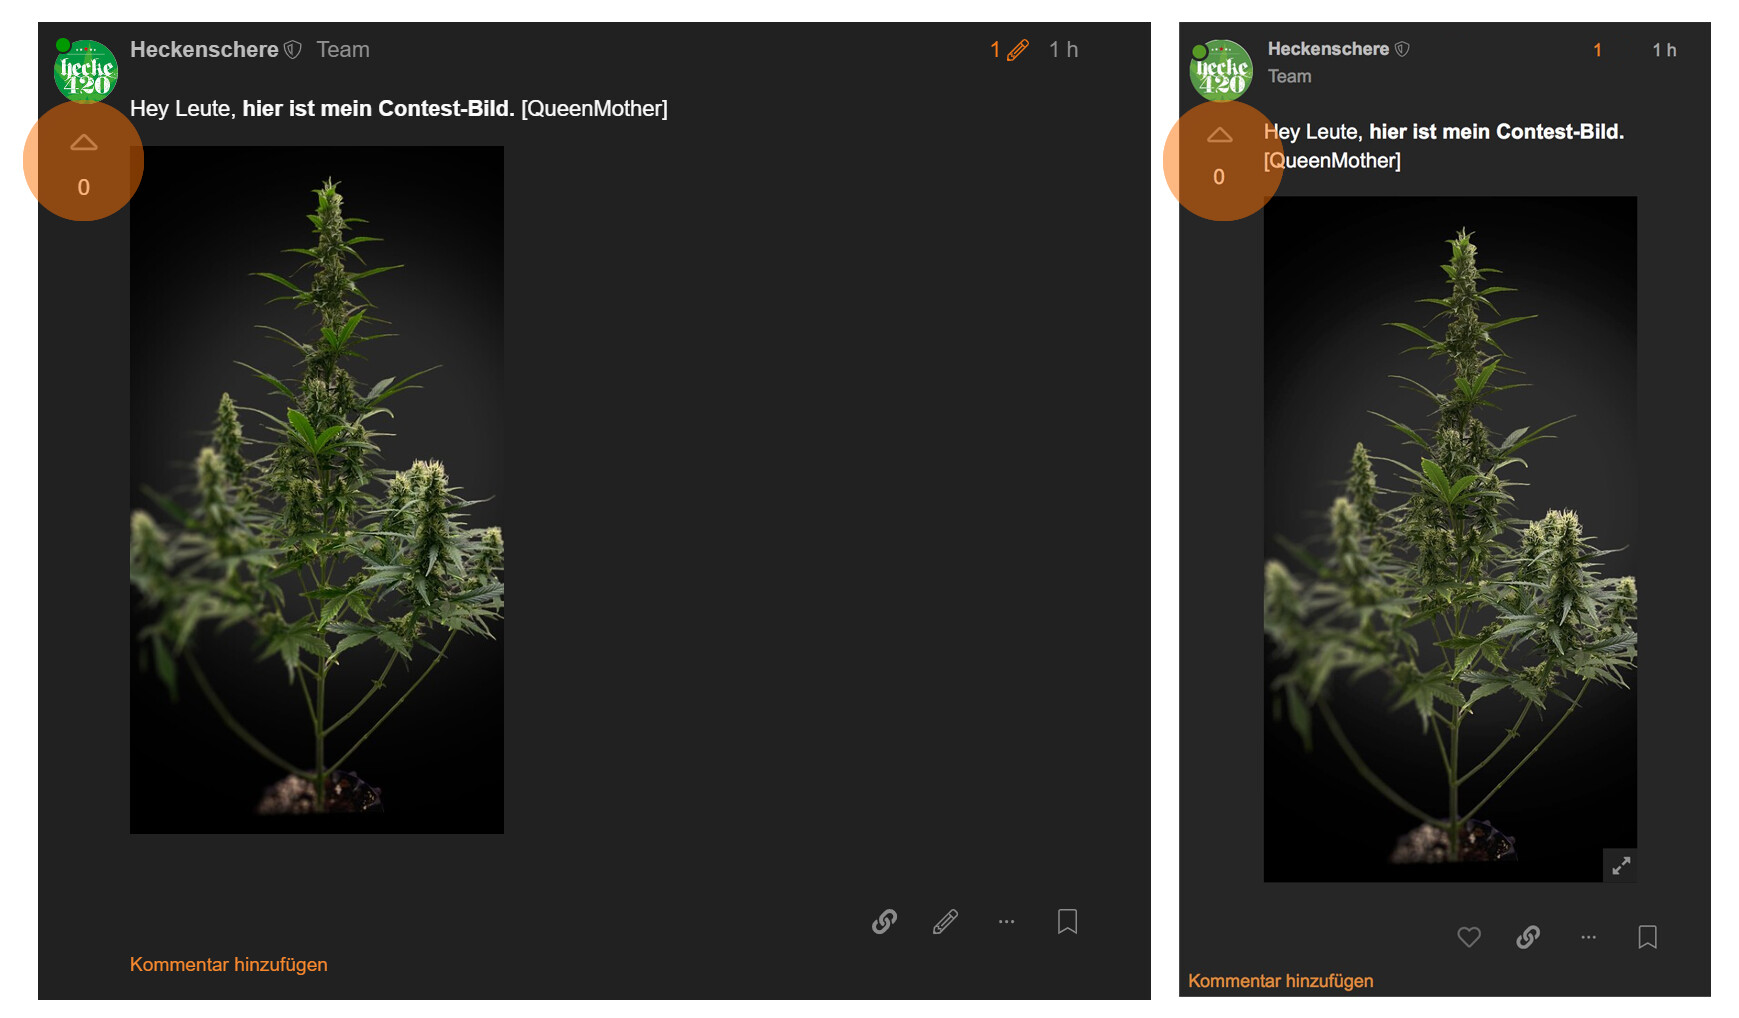
Task: Click left Kommentar hinzufügen link
Action: coord(229,964)
